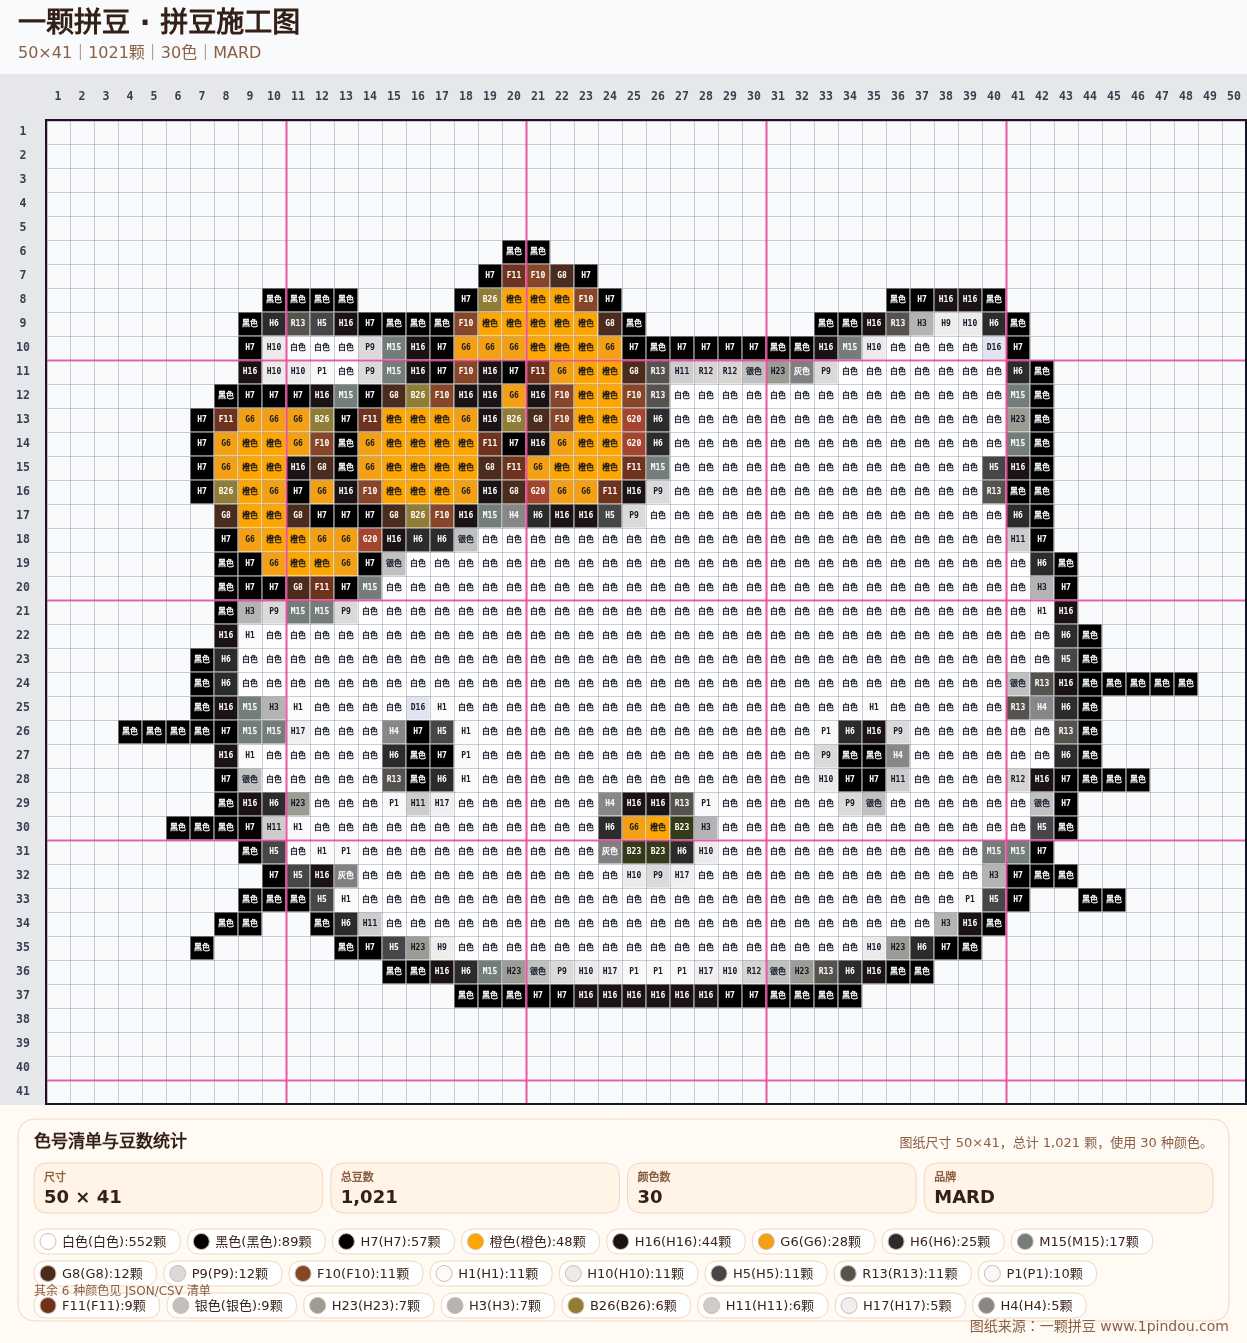
Task: Select the H16(H16):44颗 legend chip
Action: point(675,1241)
